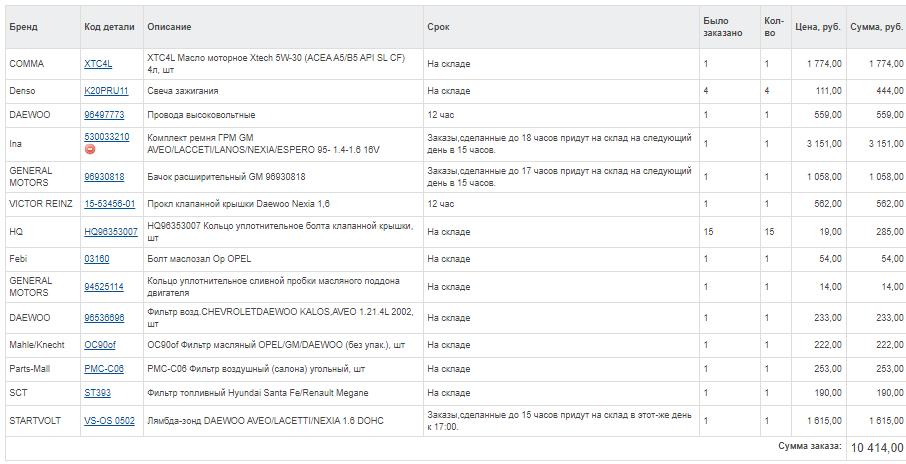Click description Свеча зажигания
This screenshot has width=906, height=464.
[183, 91]
